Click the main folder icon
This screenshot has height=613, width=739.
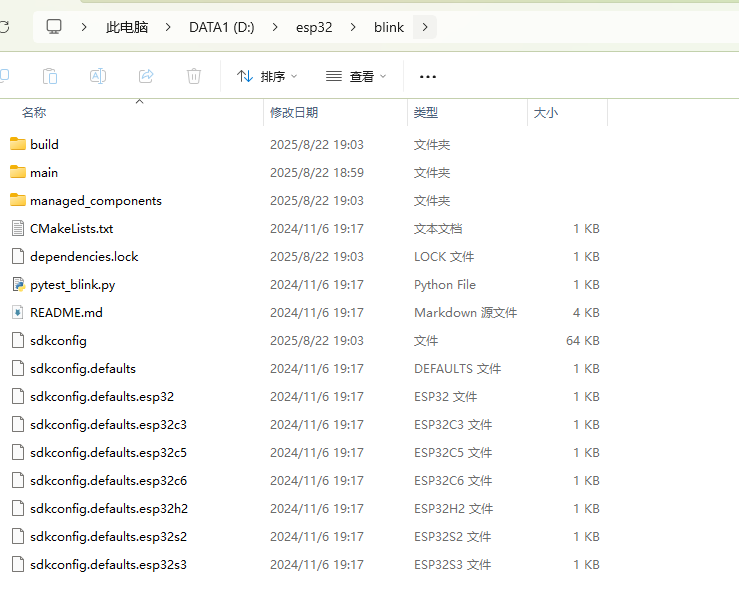point(18,172)
